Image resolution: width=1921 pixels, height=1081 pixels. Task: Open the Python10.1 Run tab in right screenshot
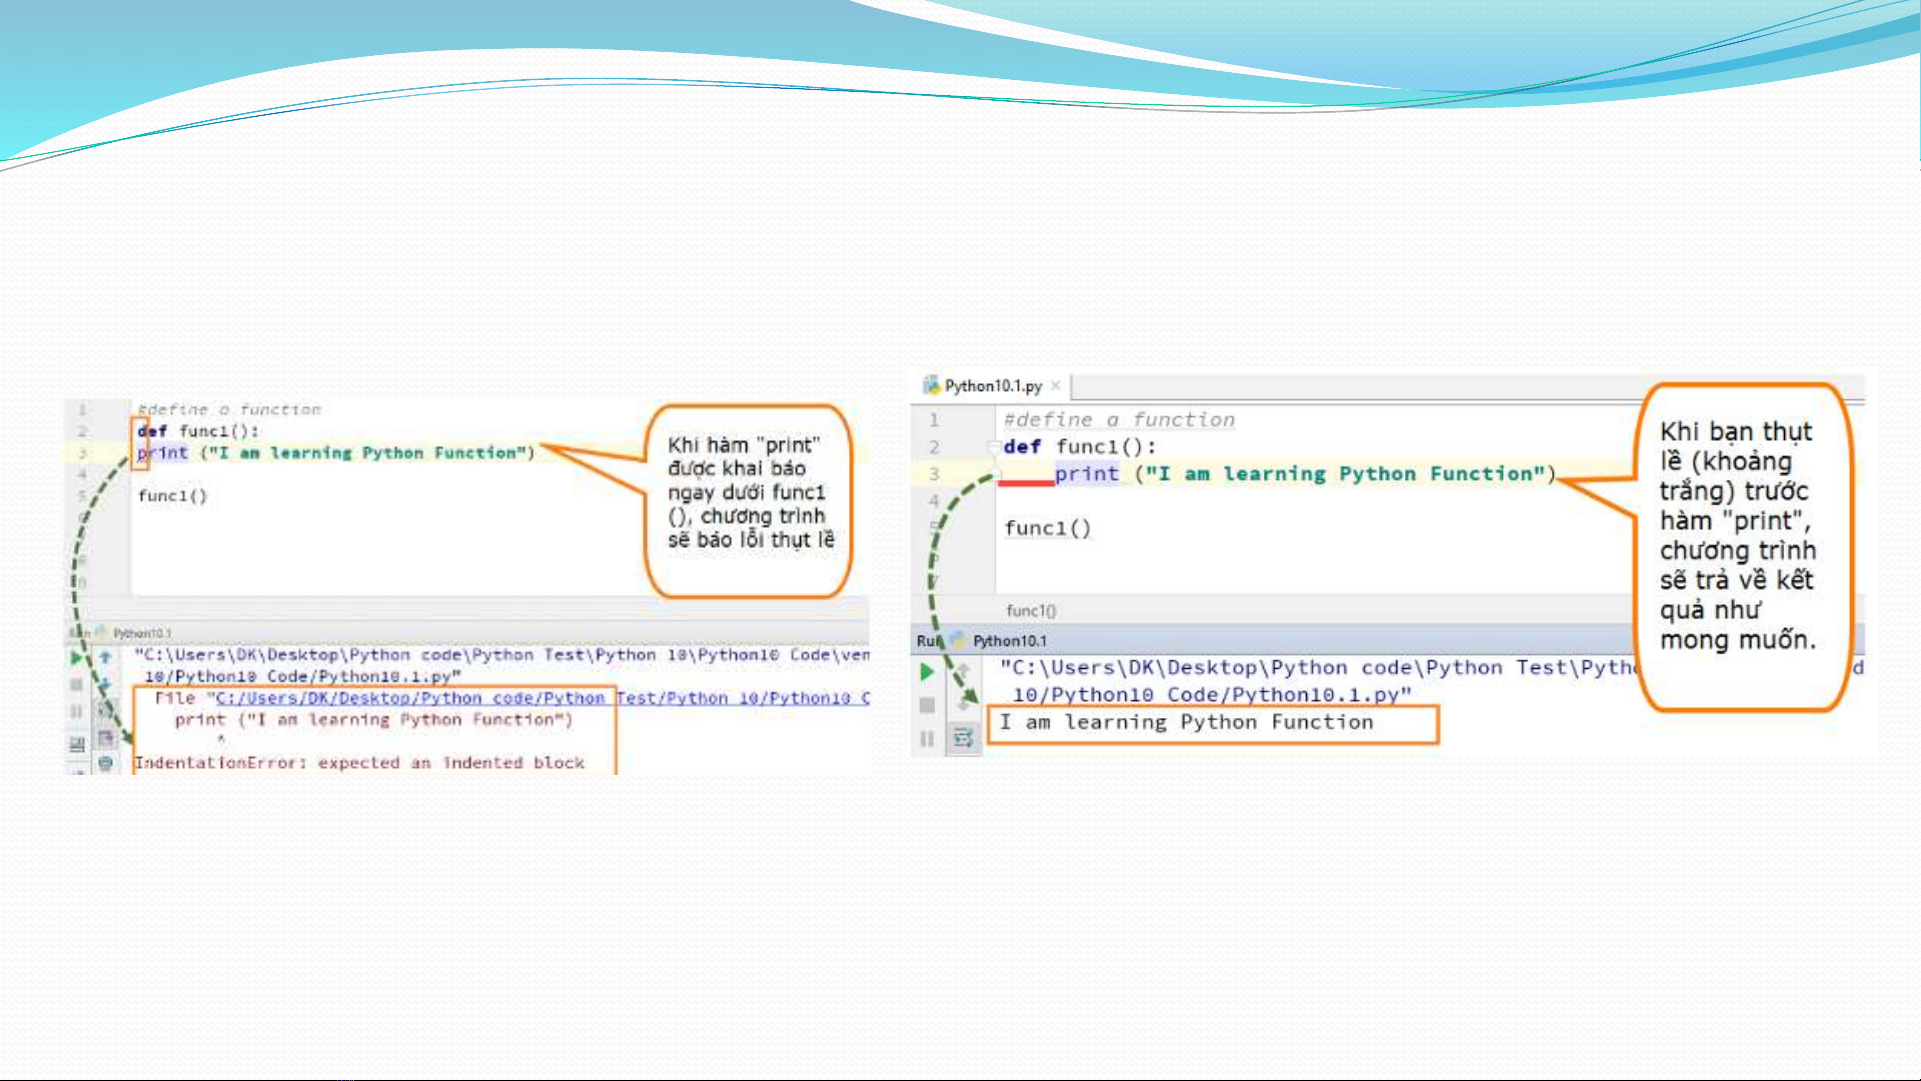pos(1009,641)
